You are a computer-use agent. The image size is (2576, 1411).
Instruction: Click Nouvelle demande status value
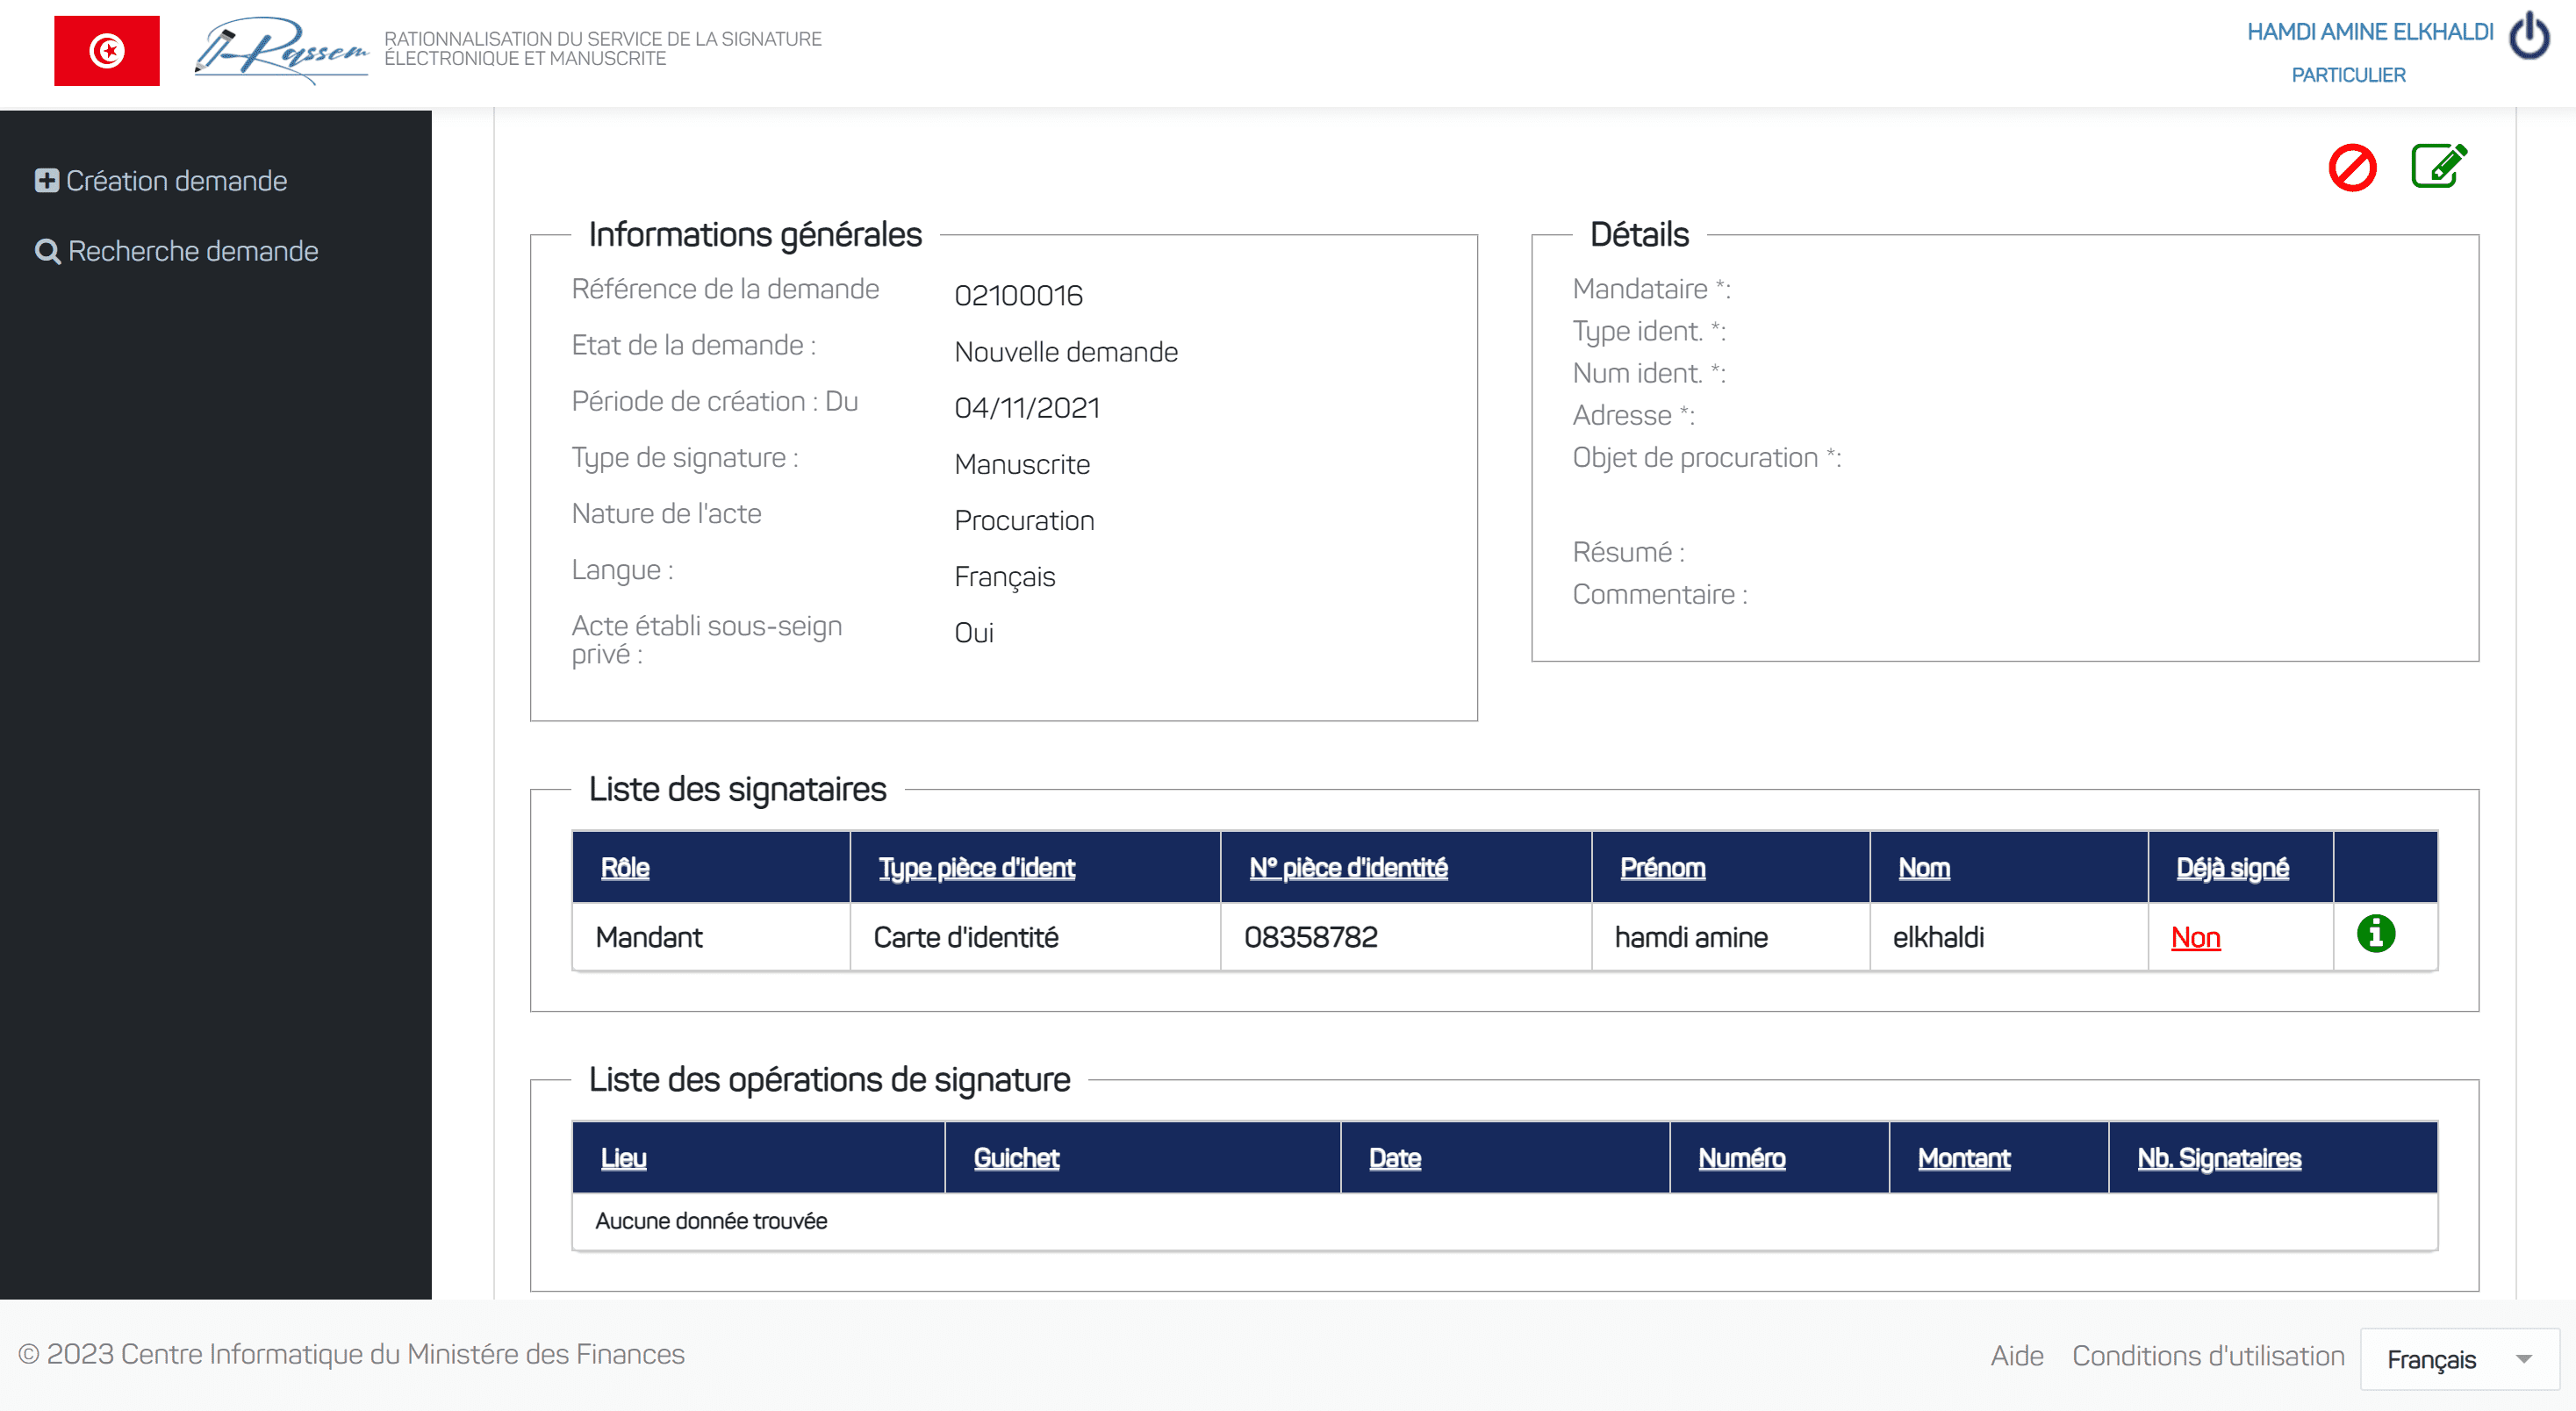coord(1066,352)
